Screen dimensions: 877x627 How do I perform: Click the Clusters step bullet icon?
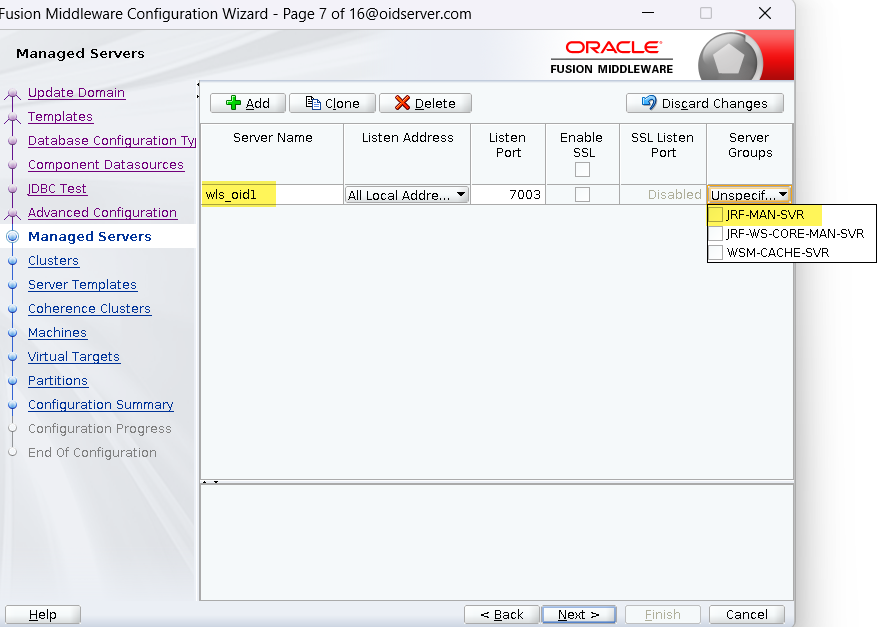pyautogui.click(x=13, y=261)
